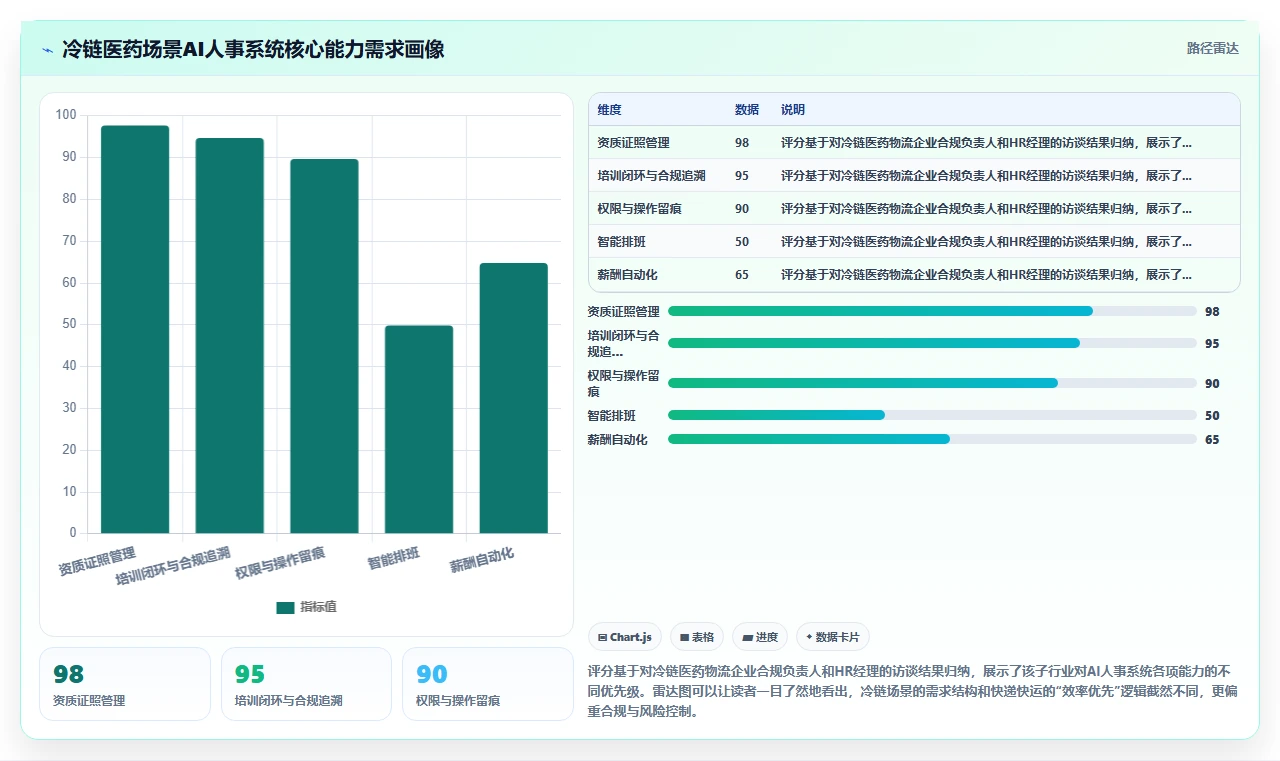Click value 50 in the table

(x=741, y=242)
